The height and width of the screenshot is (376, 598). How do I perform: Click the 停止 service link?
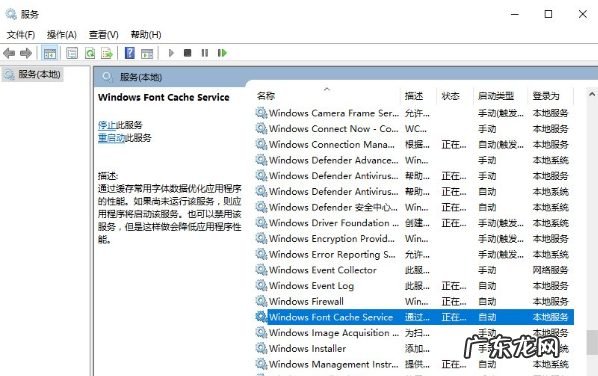click(106, 125)
